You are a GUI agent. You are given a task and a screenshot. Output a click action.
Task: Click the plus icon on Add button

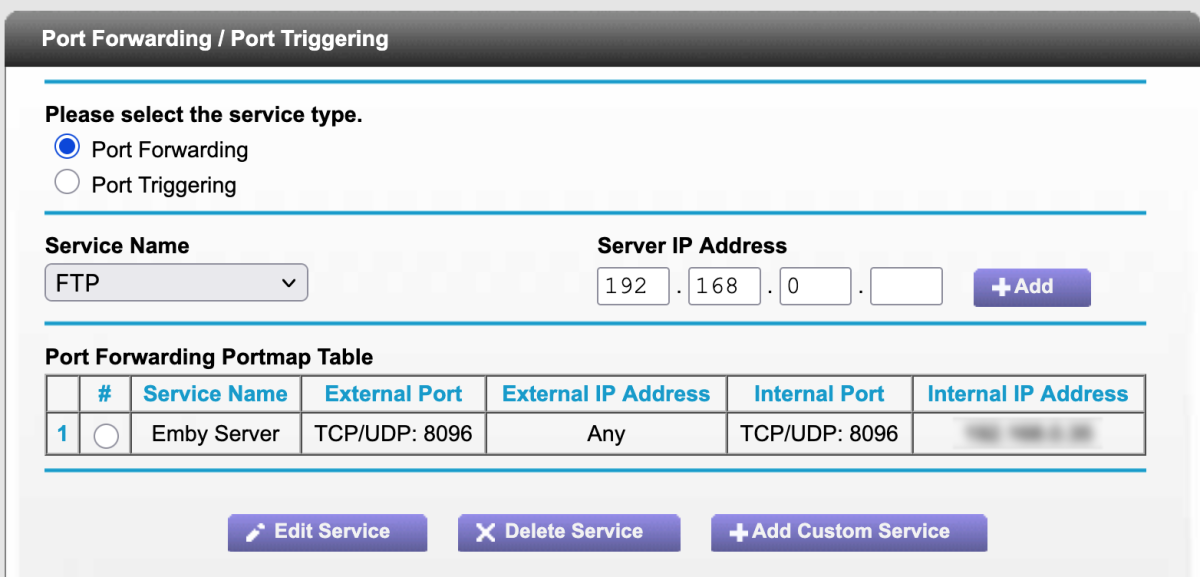pos(999,287)
